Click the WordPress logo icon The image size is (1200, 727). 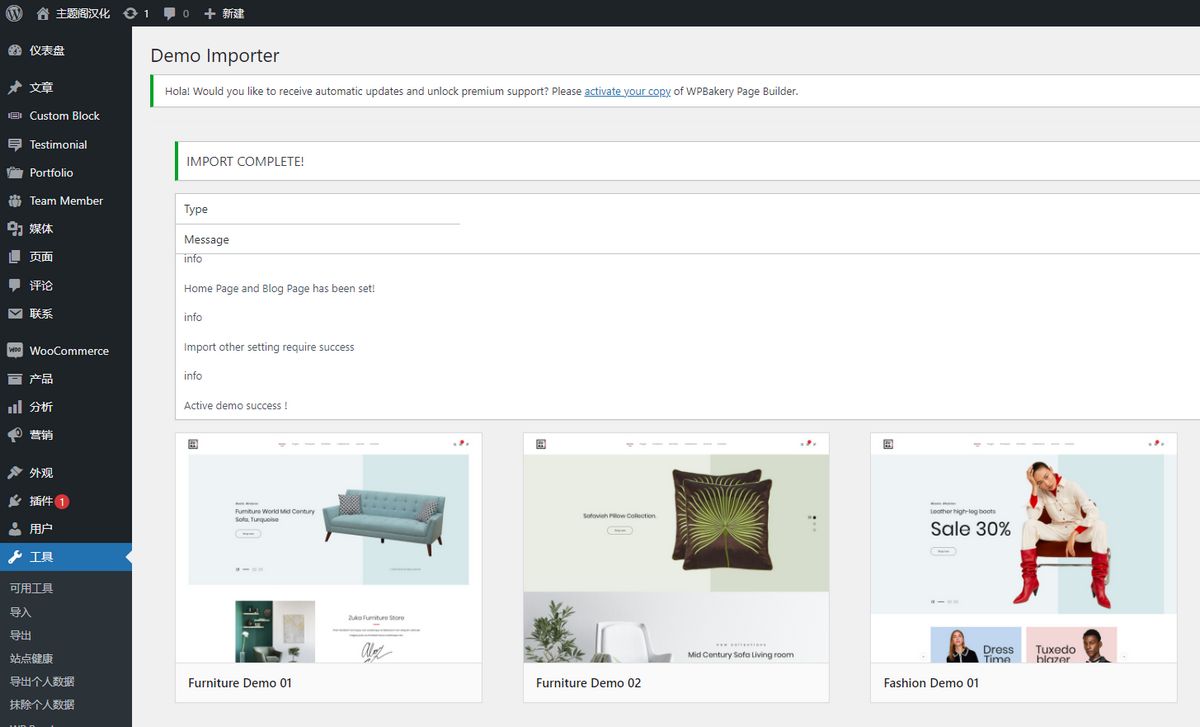[14, 13]
